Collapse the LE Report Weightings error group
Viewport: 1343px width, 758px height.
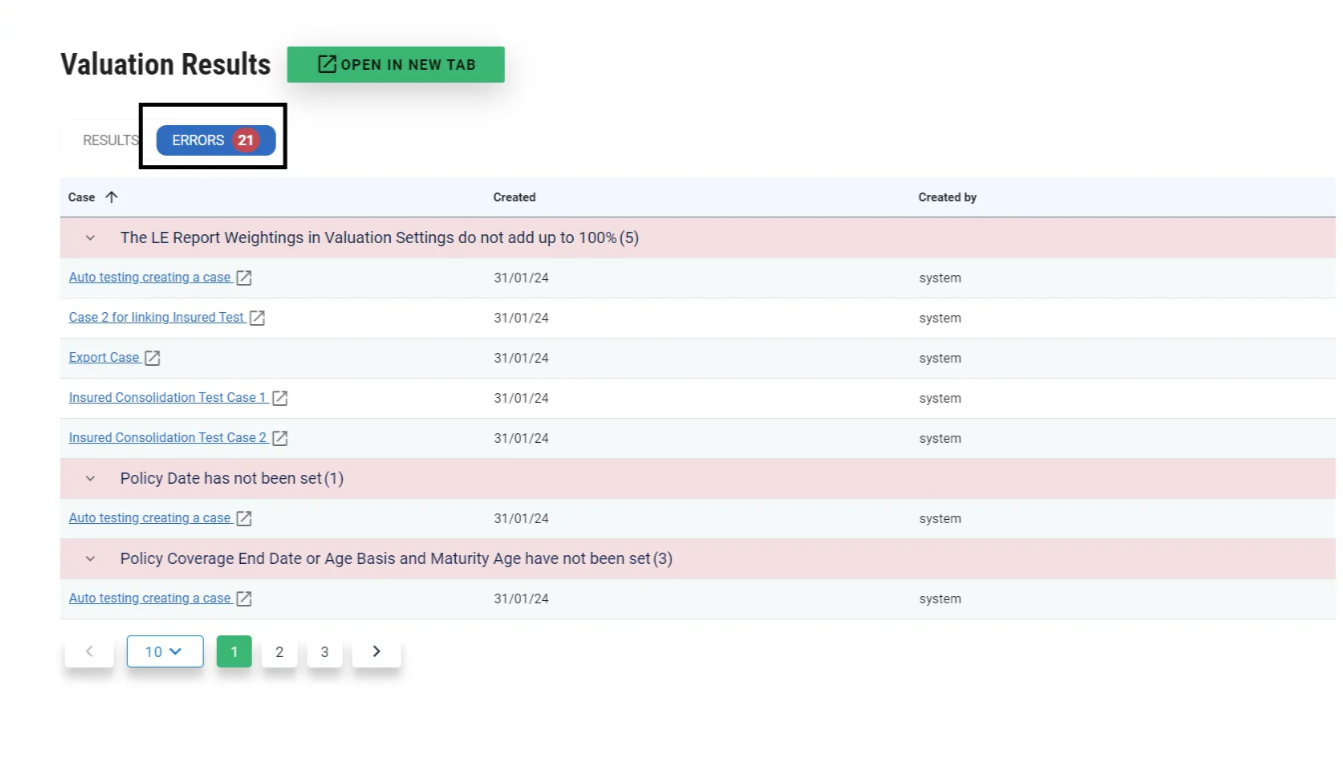(x=90, y=238)
